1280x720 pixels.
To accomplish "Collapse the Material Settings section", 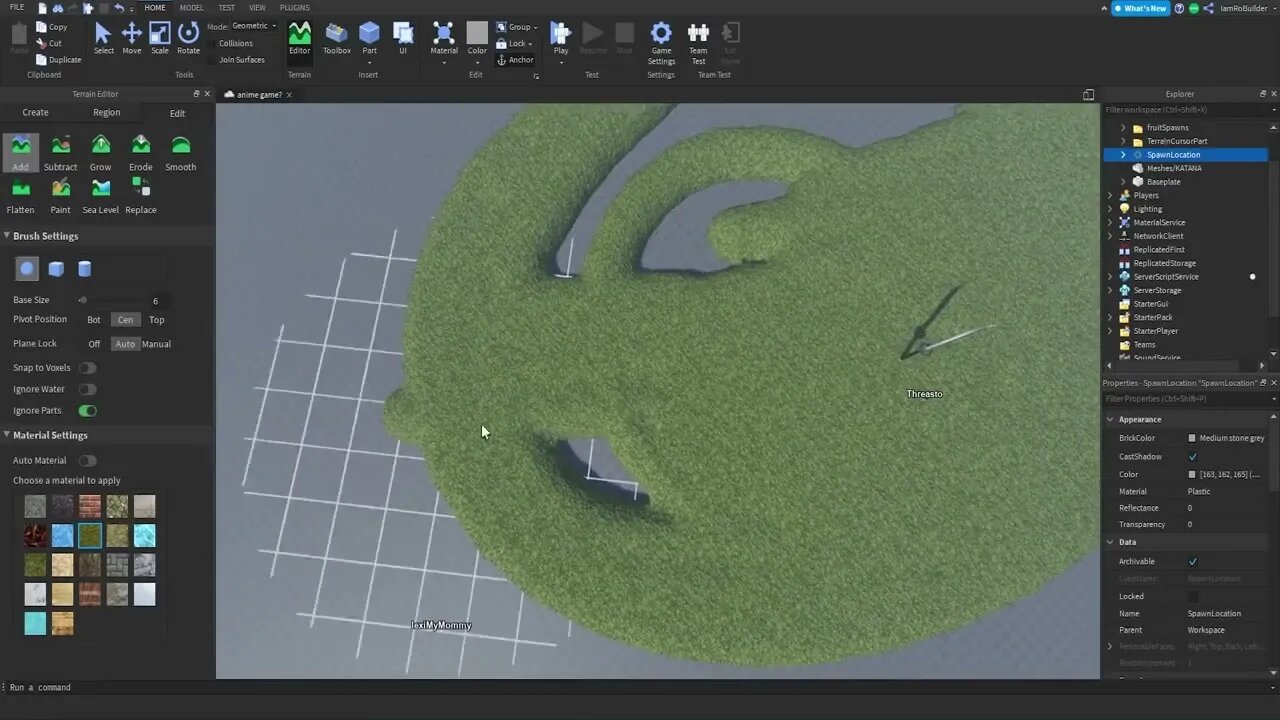I will pyautogui.click(x=7, y=435).
